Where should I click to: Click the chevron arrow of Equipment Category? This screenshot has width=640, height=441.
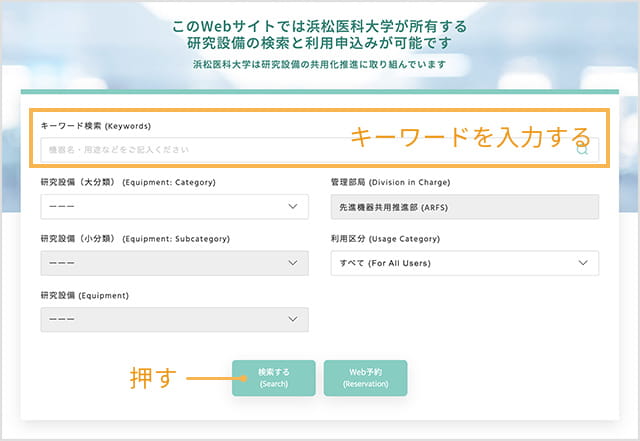292,206
